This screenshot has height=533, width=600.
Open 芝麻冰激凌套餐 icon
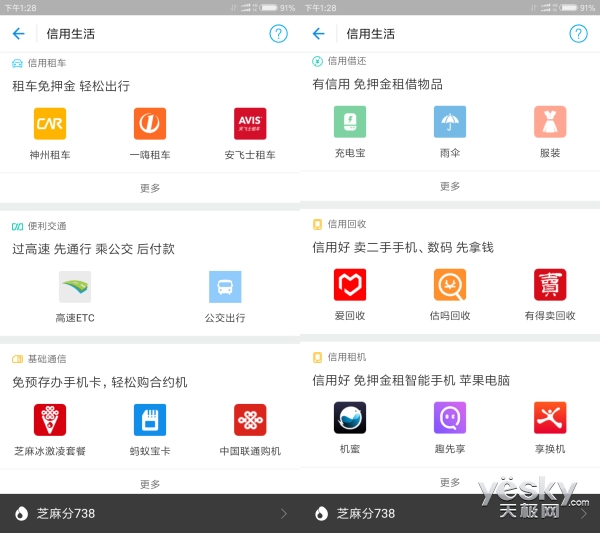click(x=50, y=420)
